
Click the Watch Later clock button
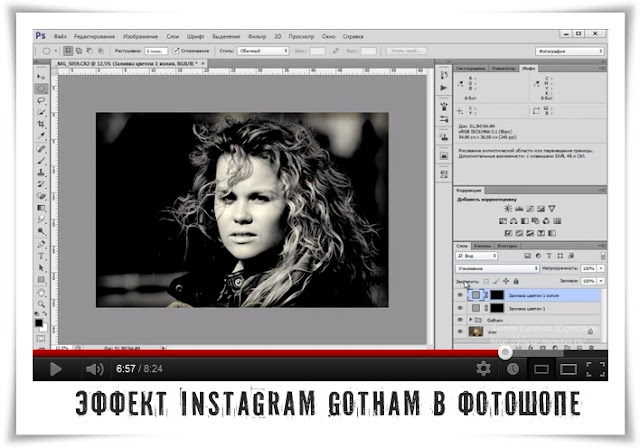point(513,369)
